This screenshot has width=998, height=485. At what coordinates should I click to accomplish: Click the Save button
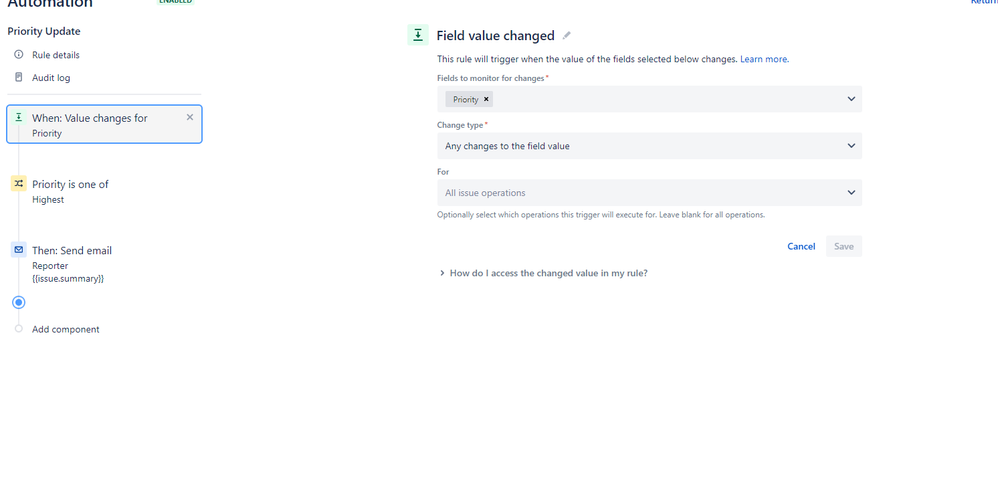click(x=844, y=246)
